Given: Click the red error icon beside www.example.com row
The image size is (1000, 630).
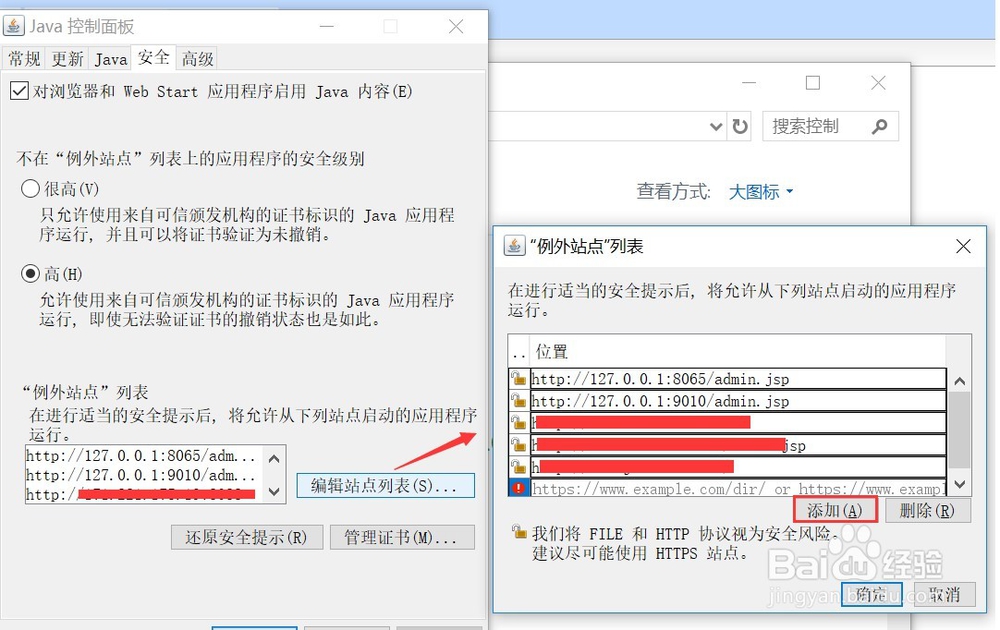Looking at the screenshot, I should pyautogui.click(x=518, y=488).
